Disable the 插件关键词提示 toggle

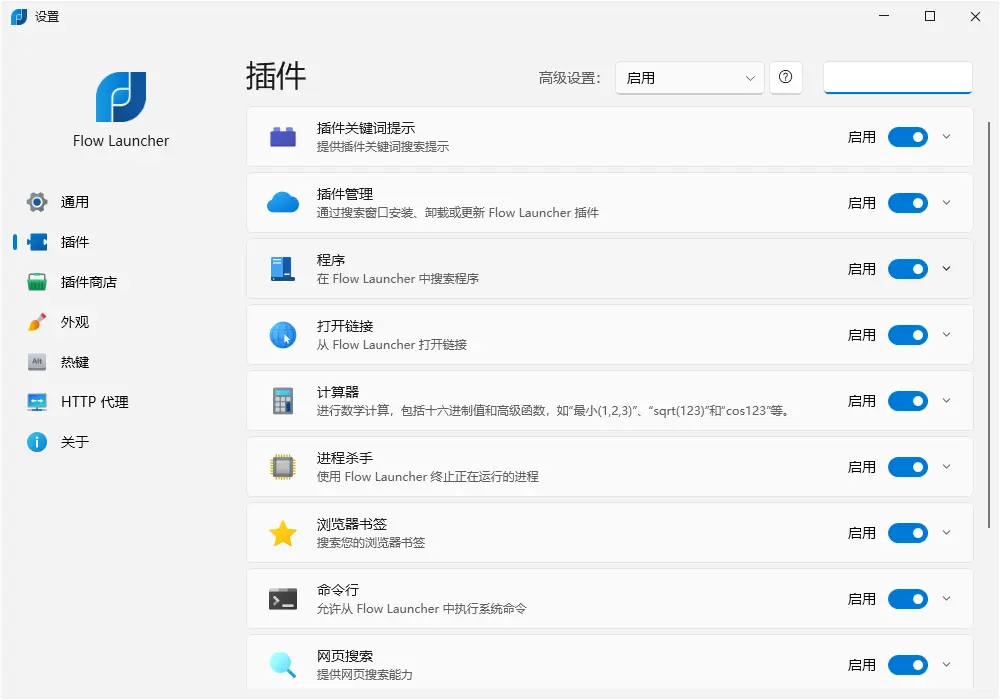coord(908,137)
